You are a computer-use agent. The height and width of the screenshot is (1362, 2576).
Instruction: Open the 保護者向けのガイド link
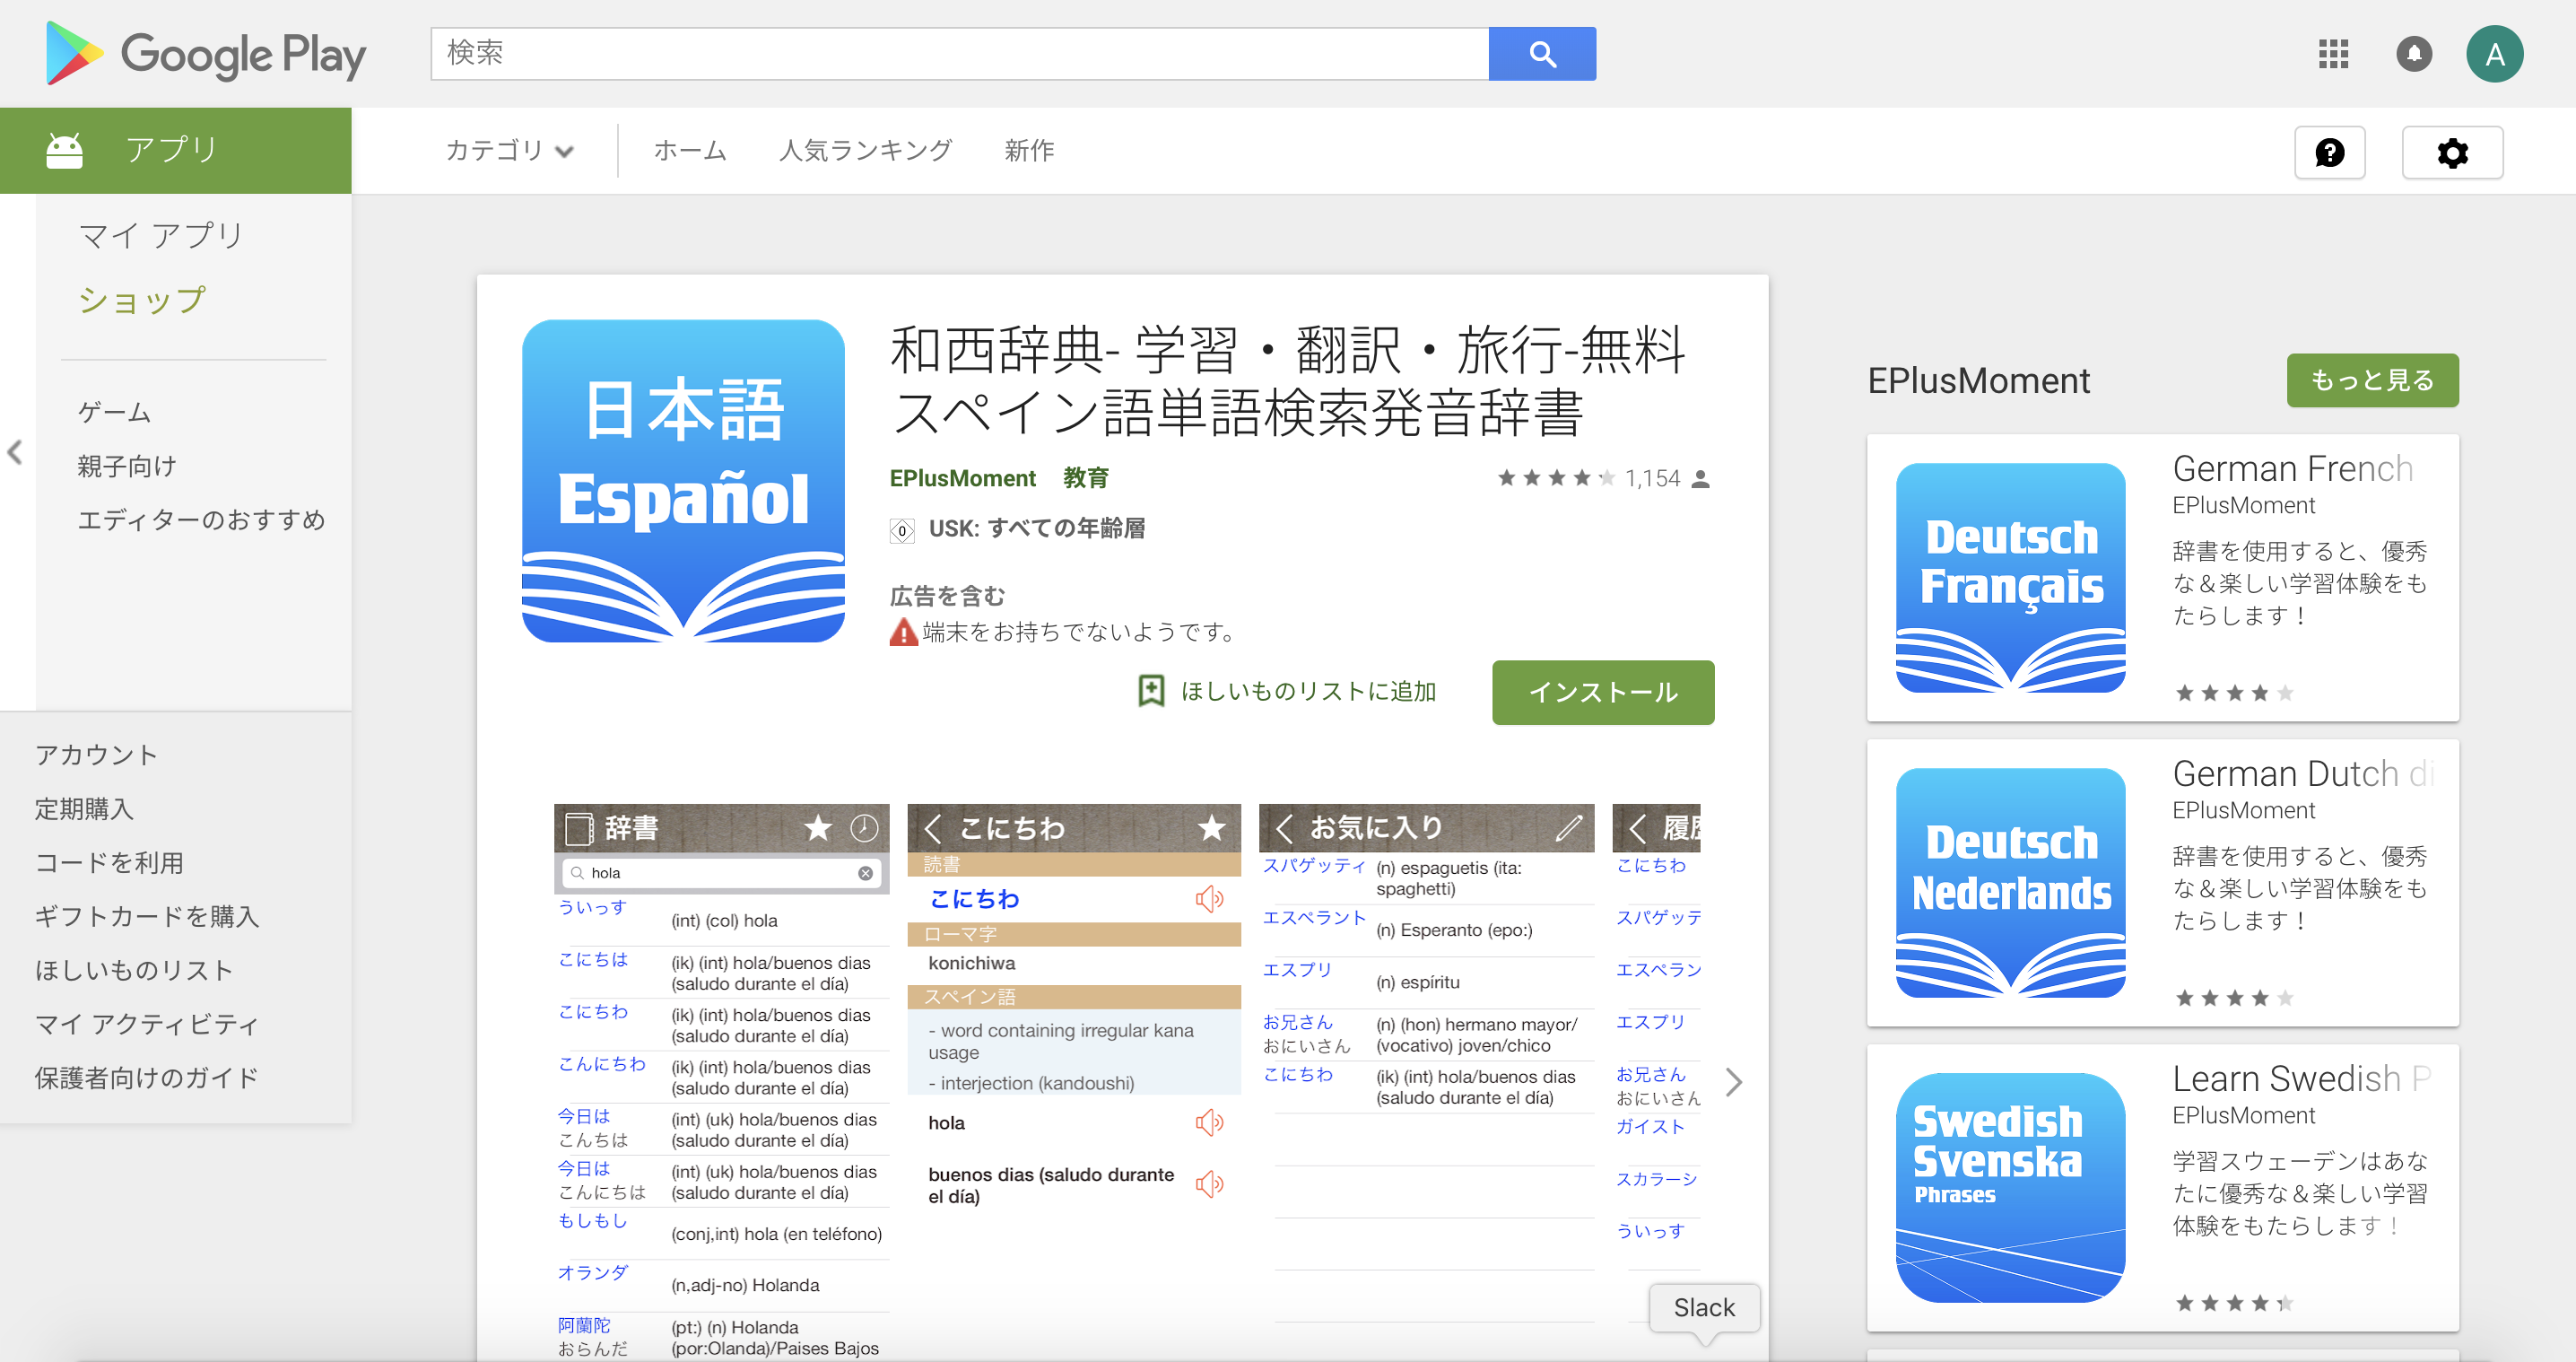click(147, 1078)
